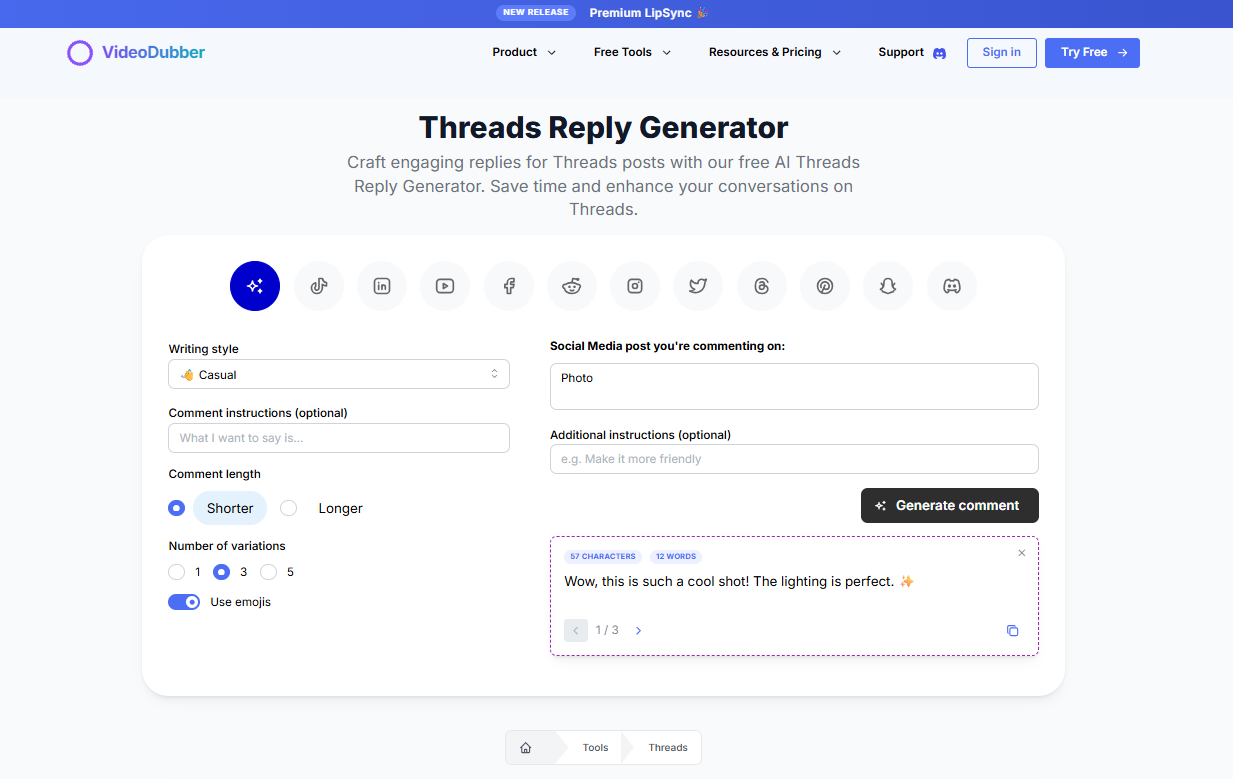Select the Shorter comment length radio
The width and height of the screenshot is (1233, 779).
(177, 508)
